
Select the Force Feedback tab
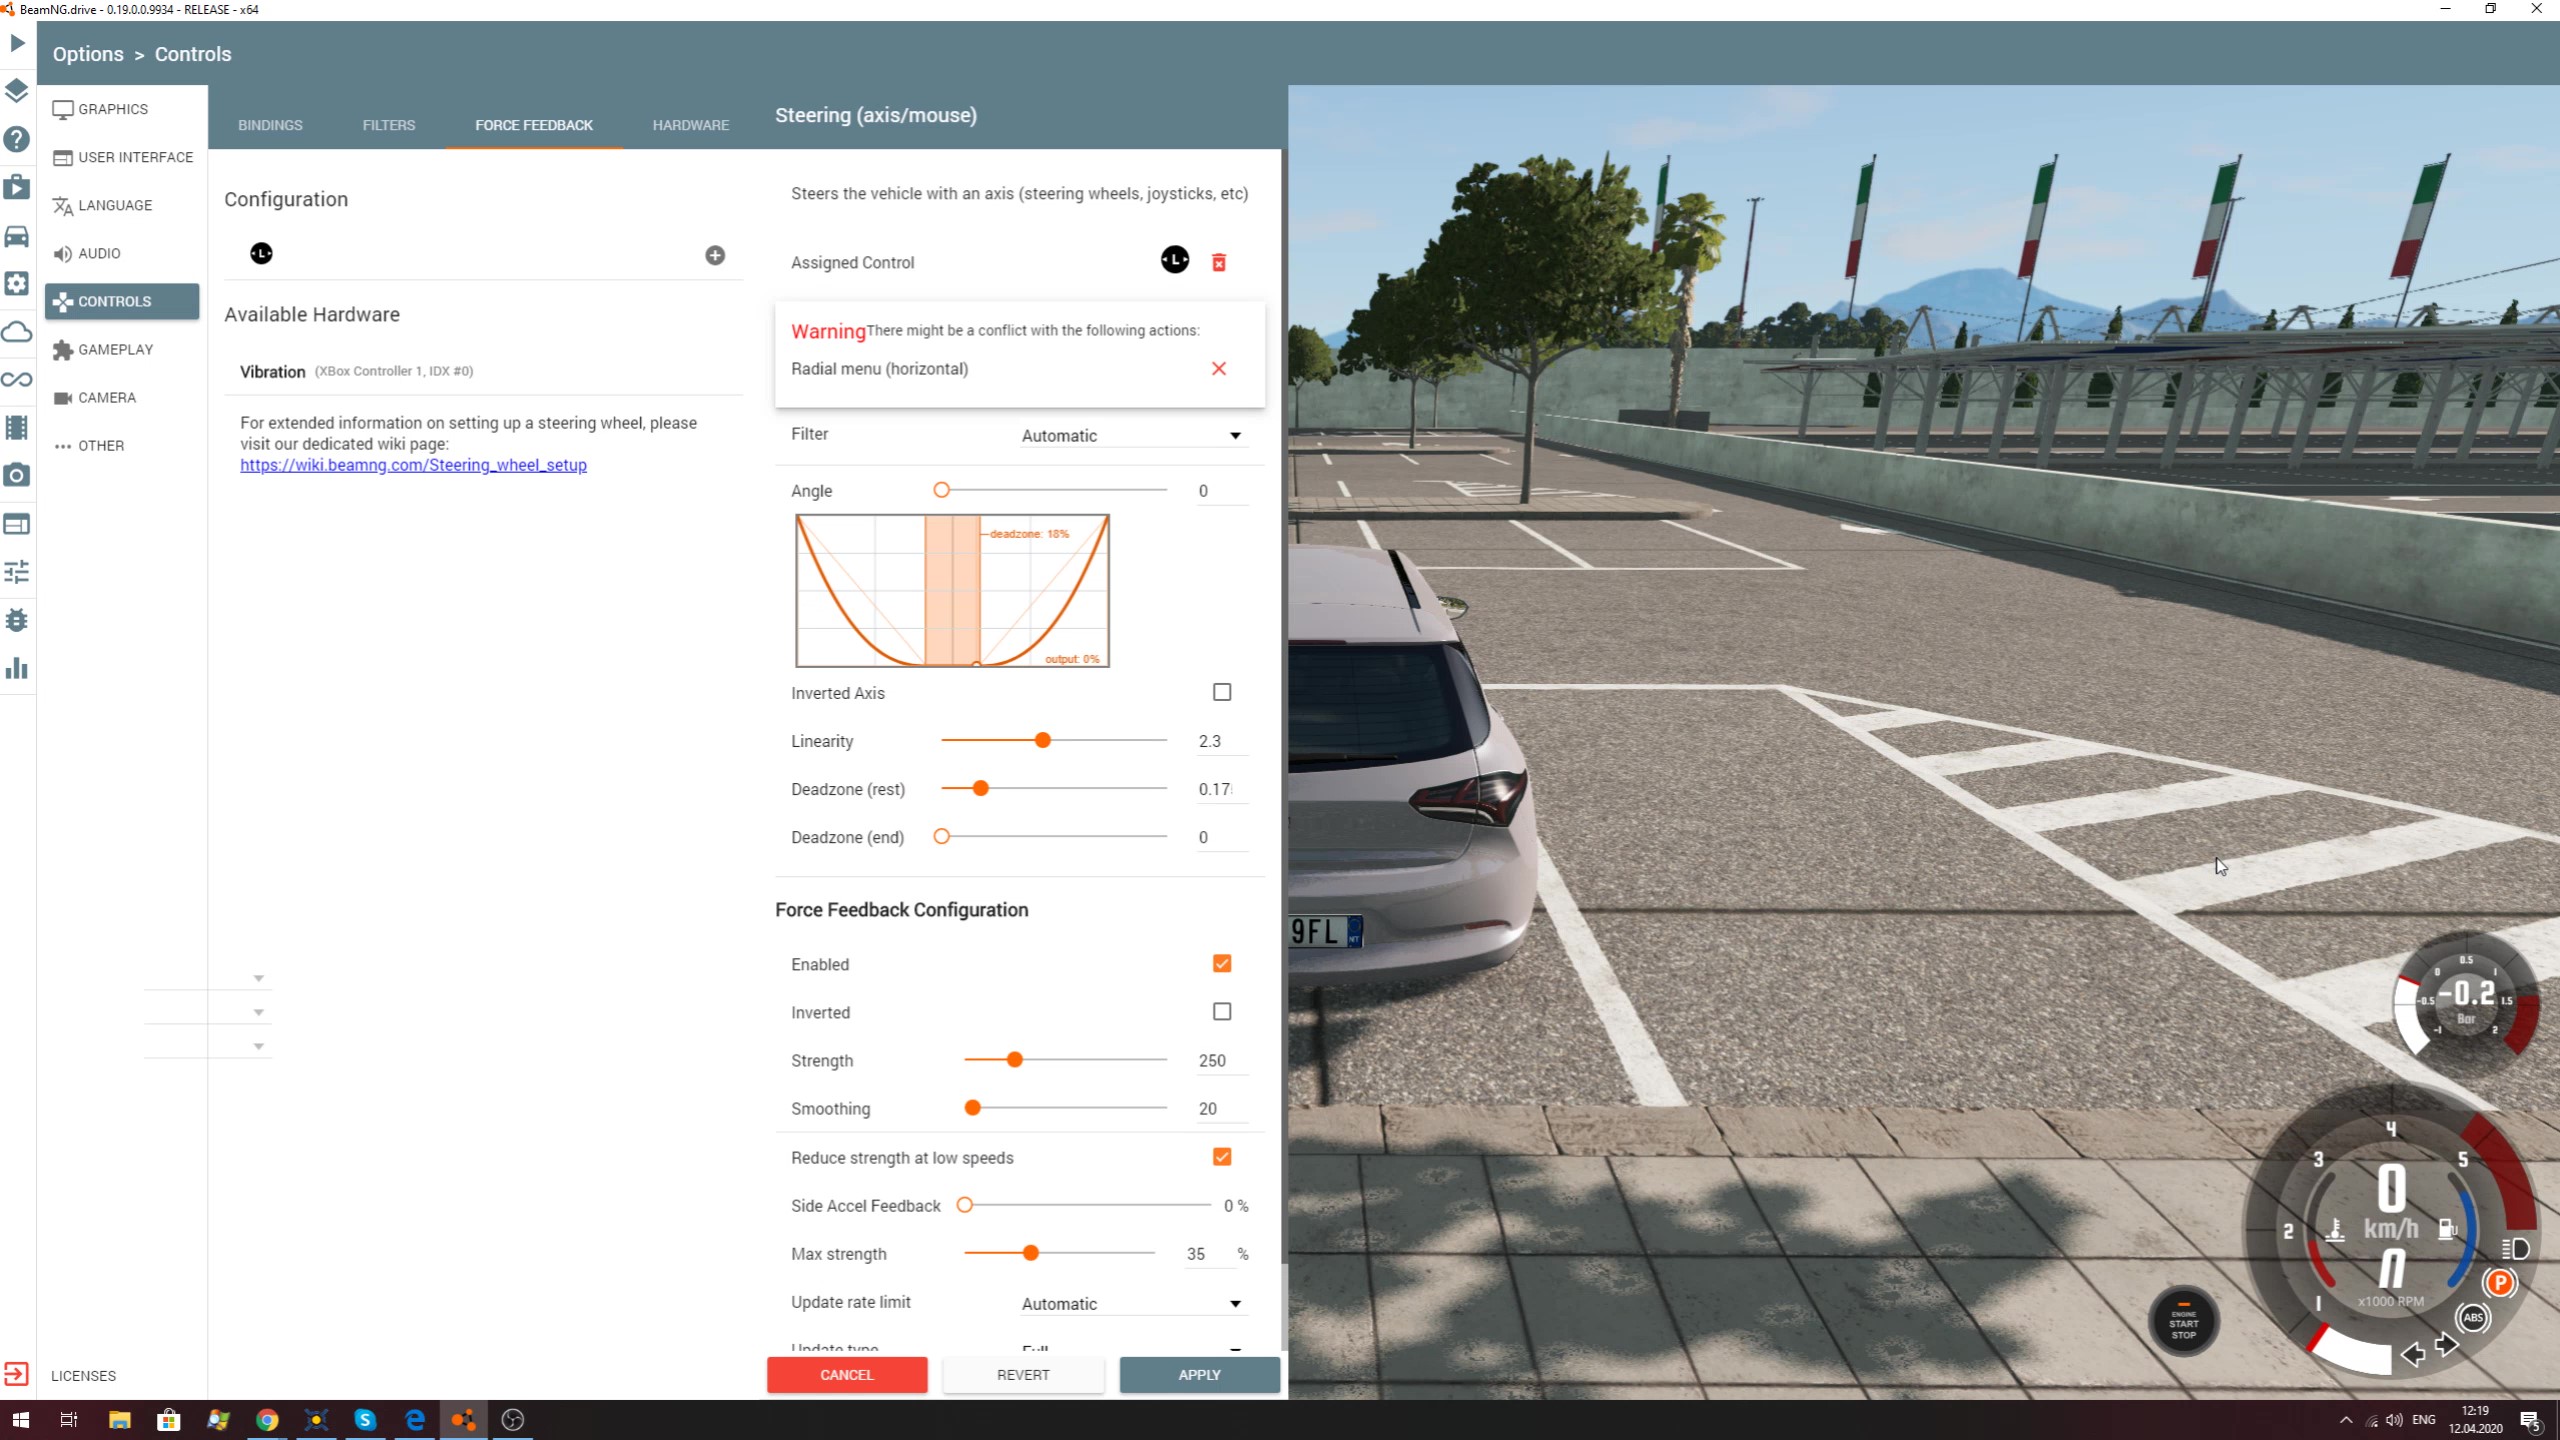(534, 125)
